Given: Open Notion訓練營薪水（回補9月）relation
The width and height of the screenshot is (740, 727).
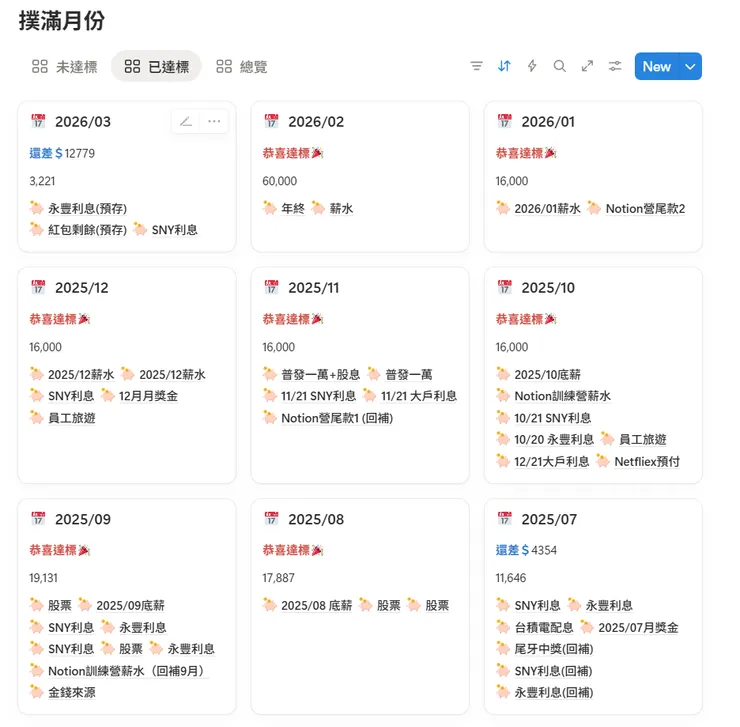Looking at the screenshot, I should 127,671.
